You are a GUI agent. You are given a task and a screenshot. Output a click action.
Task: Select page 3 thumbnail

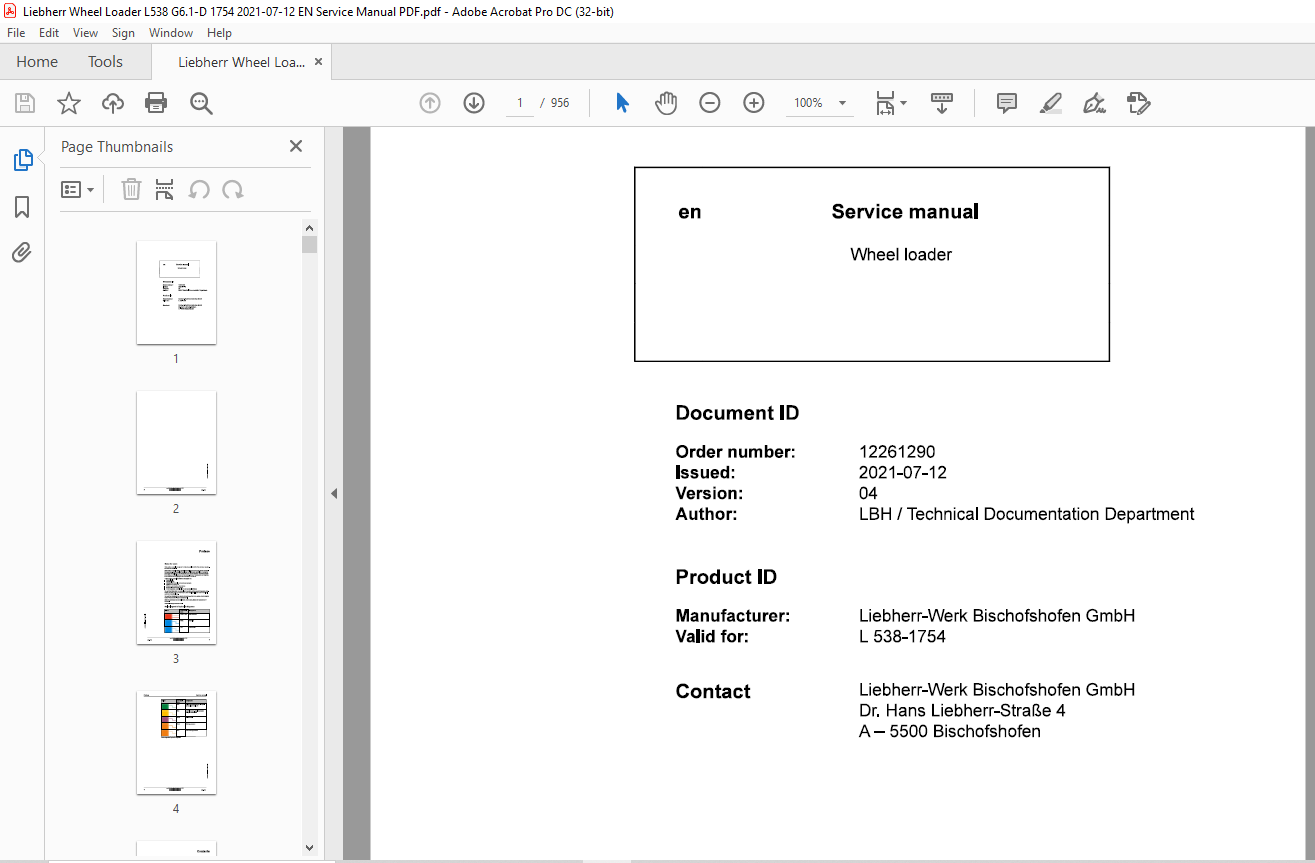click(x=176, y=593)
